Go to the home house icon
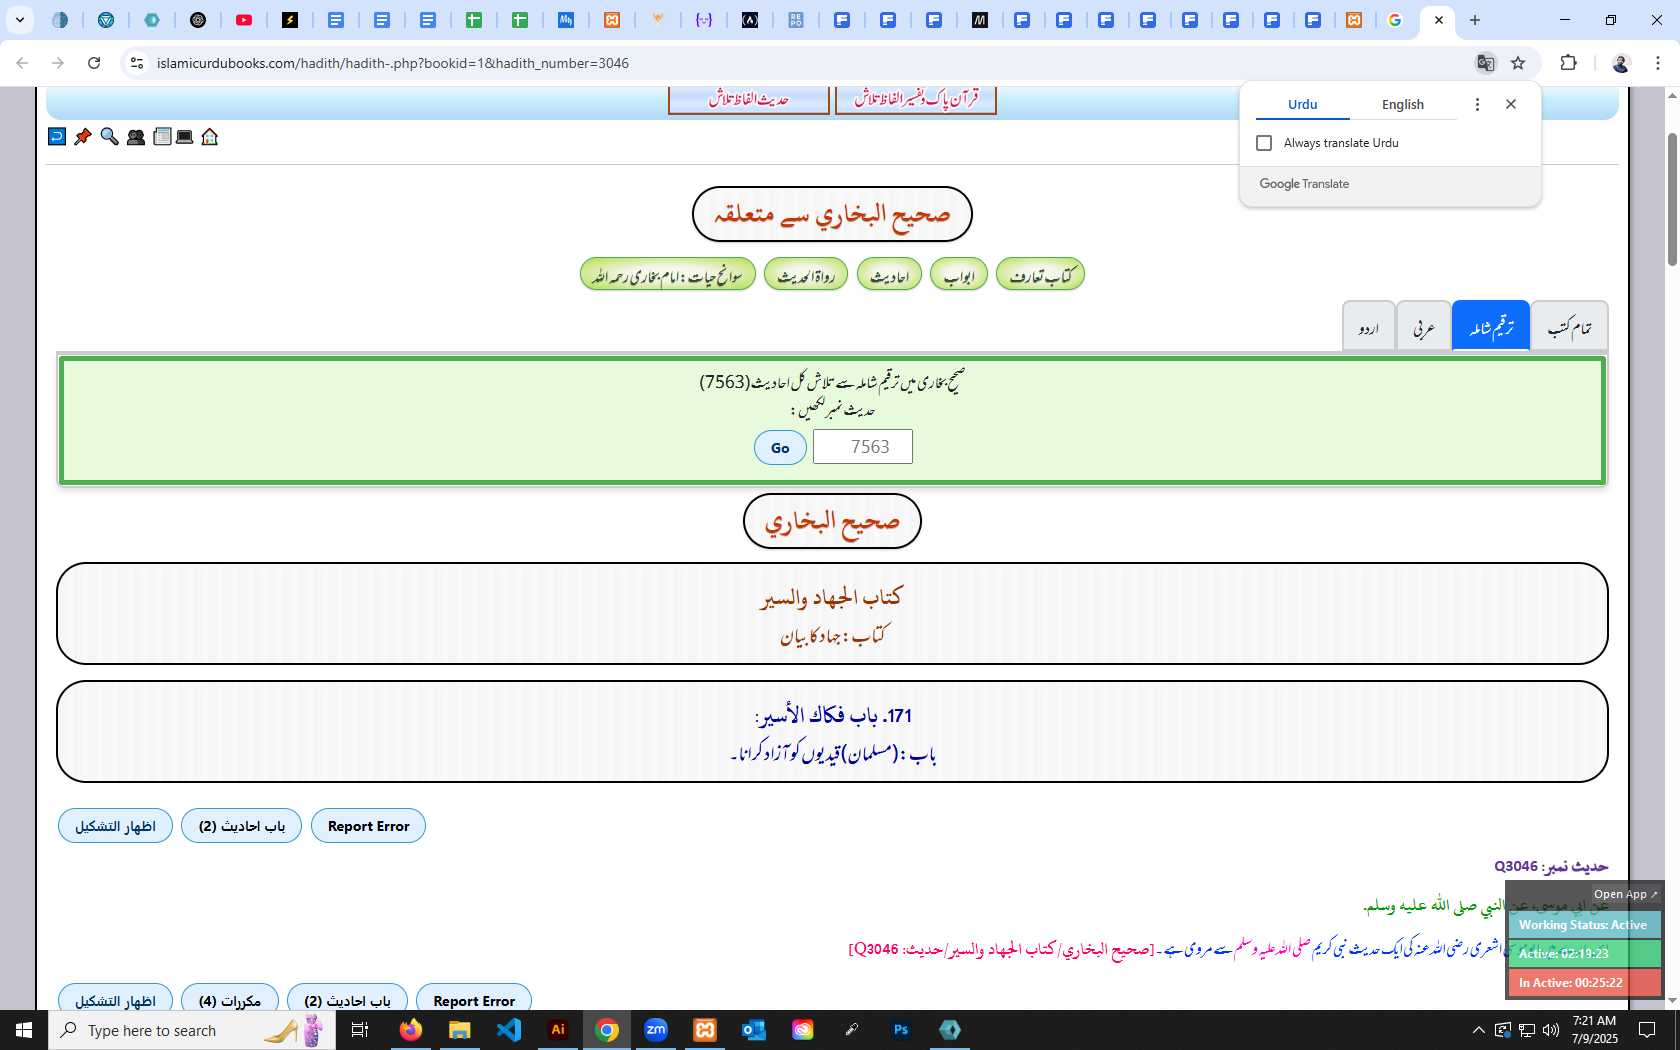Viewport: 1680px width, 1050px height. pos(210,137)
